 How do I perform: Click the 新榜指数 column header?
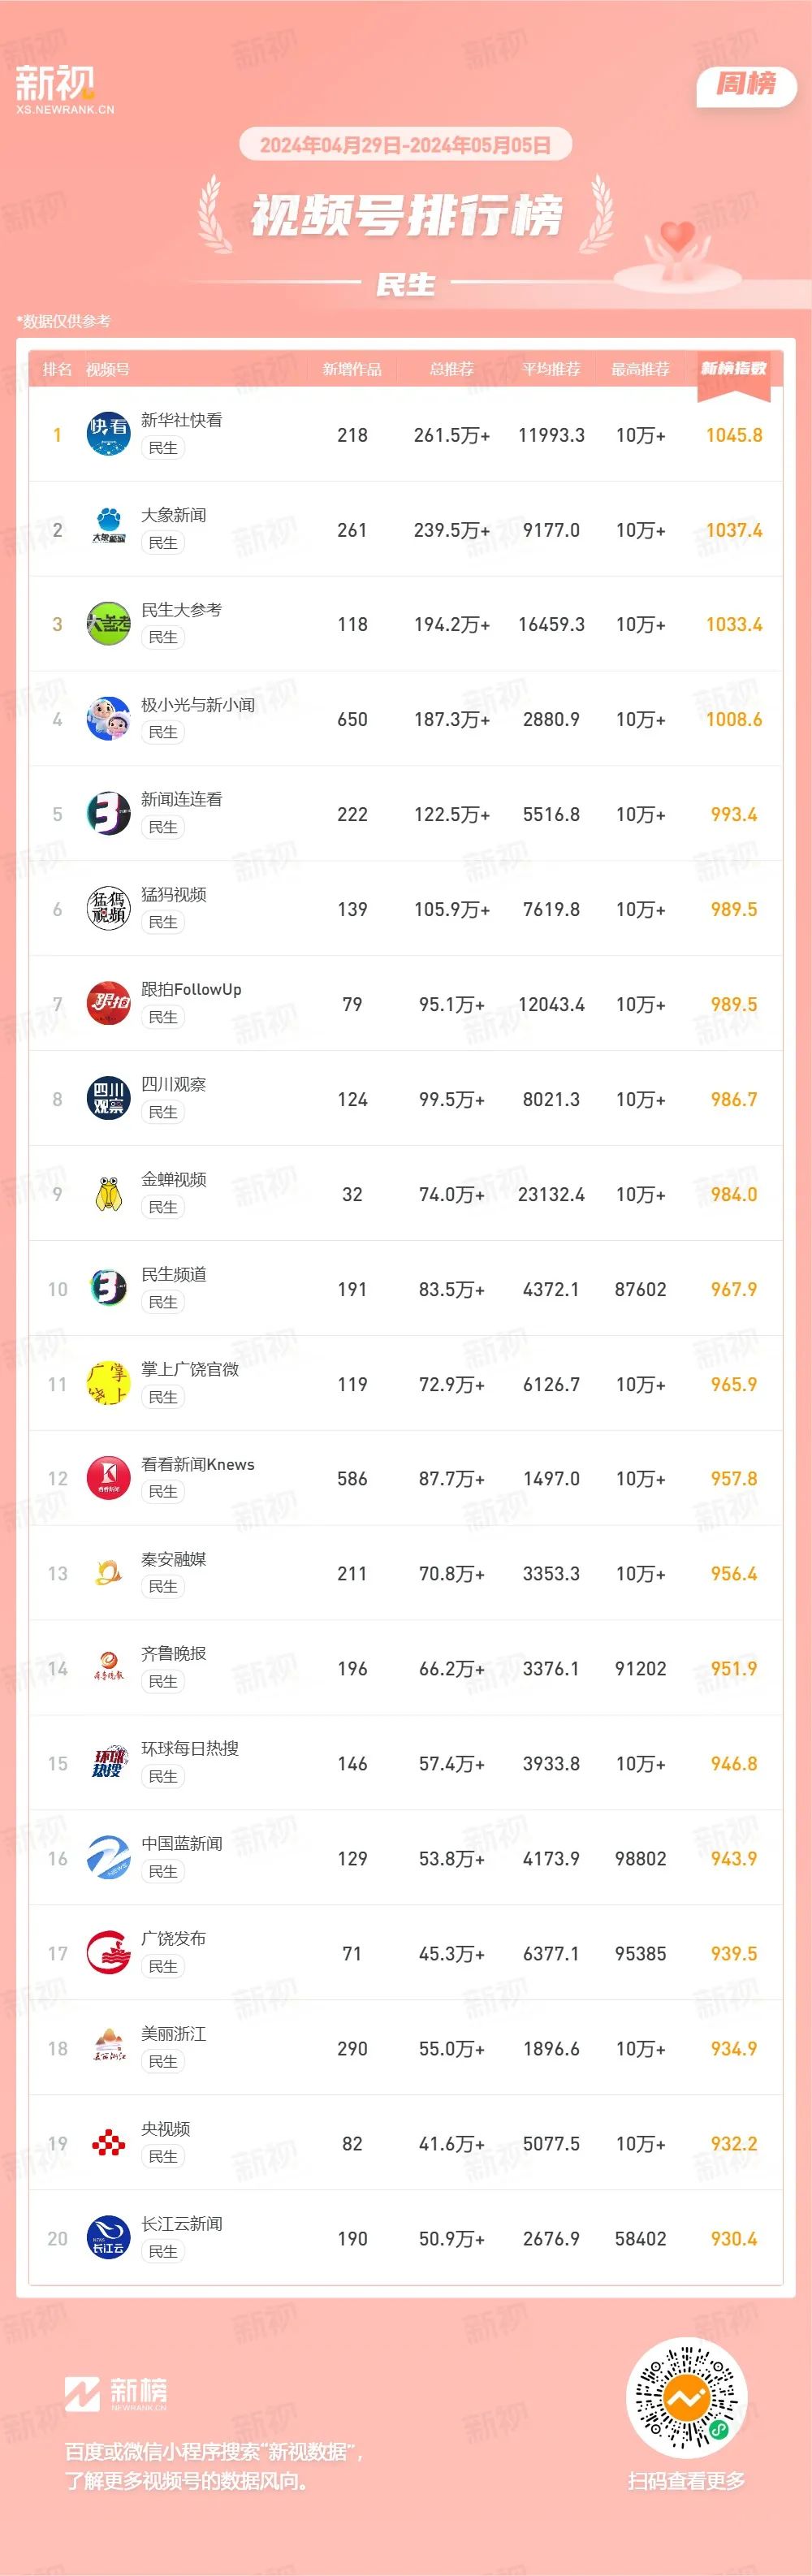[x=734, y=369]
